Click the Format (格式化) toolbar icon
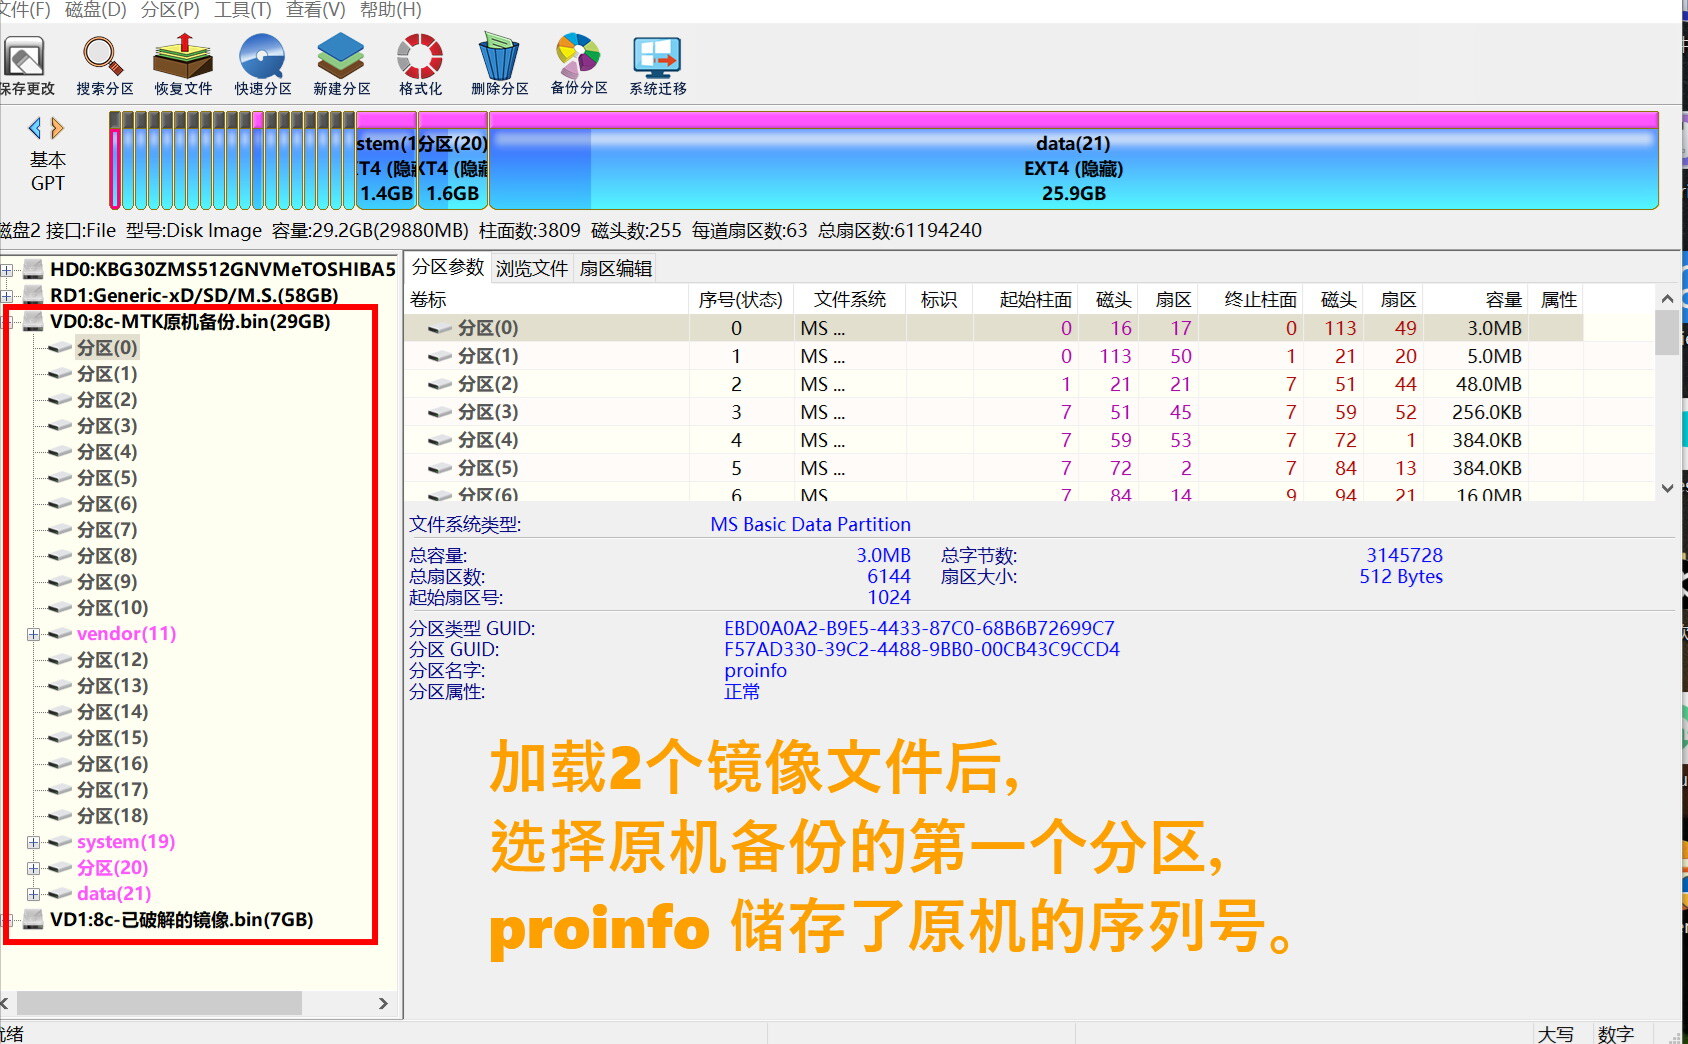Screen dimensions: 1688x1044 pos(420,65)
